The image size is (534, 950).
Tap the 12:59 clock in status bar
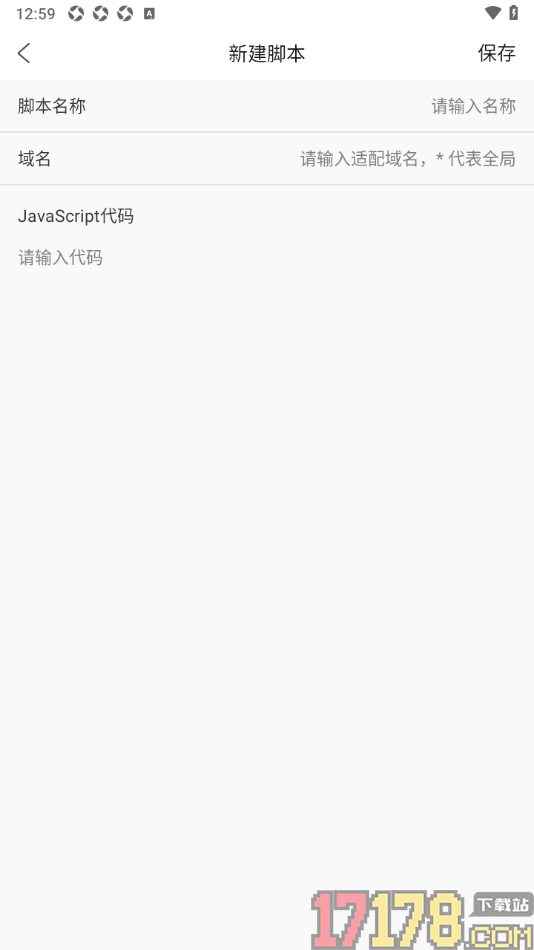pos(35,13)
